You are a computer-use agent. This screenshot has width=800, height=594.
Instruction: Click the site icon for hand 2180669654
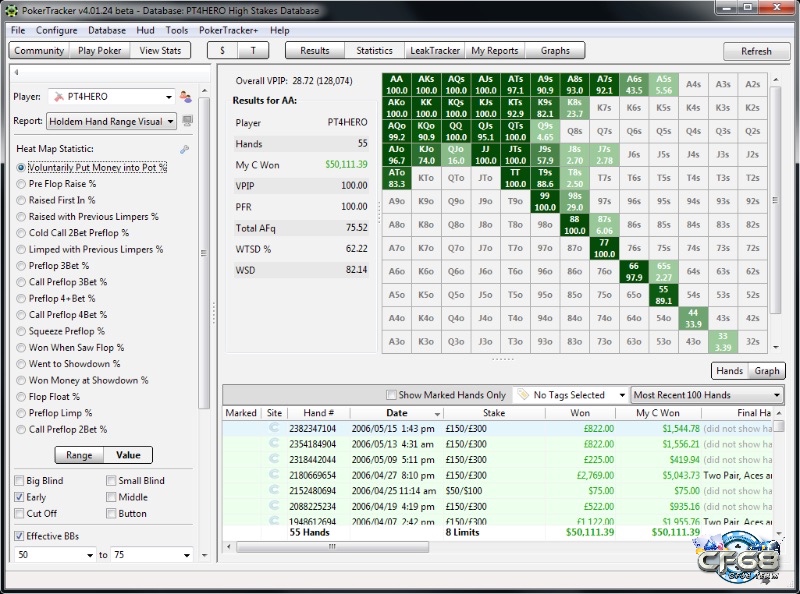point(274,474)
